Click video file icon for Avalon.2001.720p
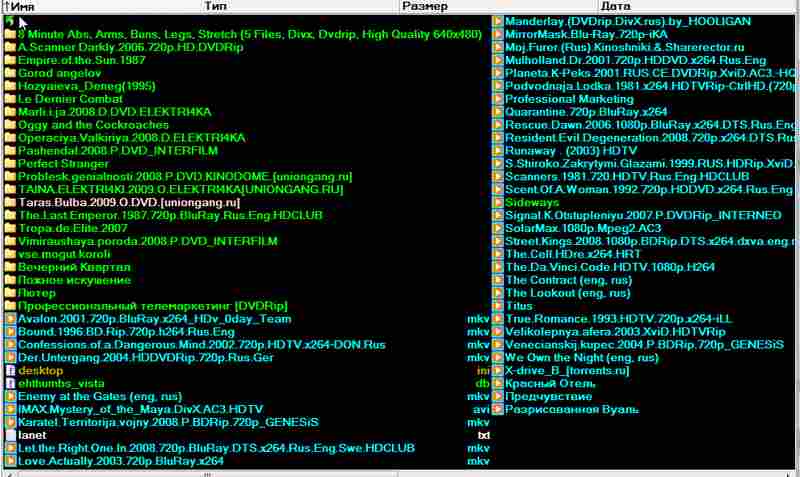 tap(10, 319)
